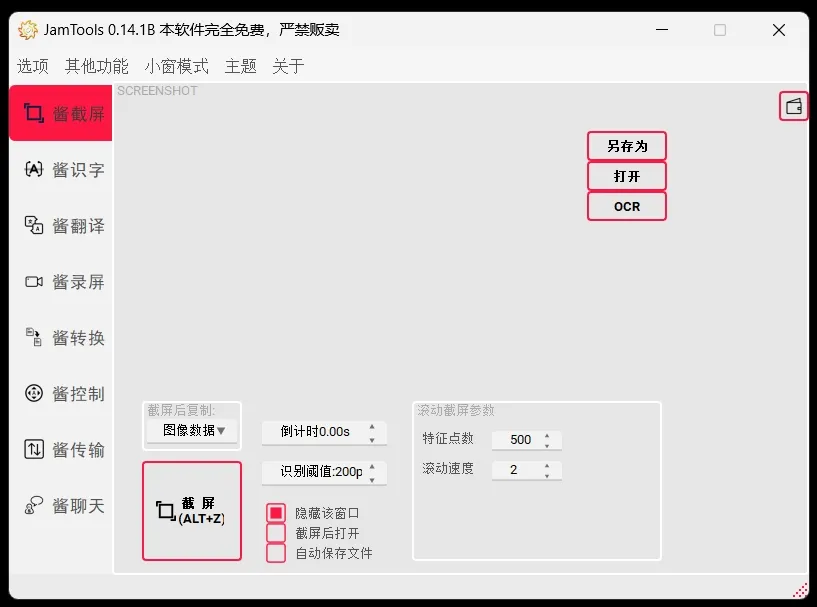Decrease the 识别阈值 threshold value
The height and width of the screenshot is (607, 817).
(372, 480)
